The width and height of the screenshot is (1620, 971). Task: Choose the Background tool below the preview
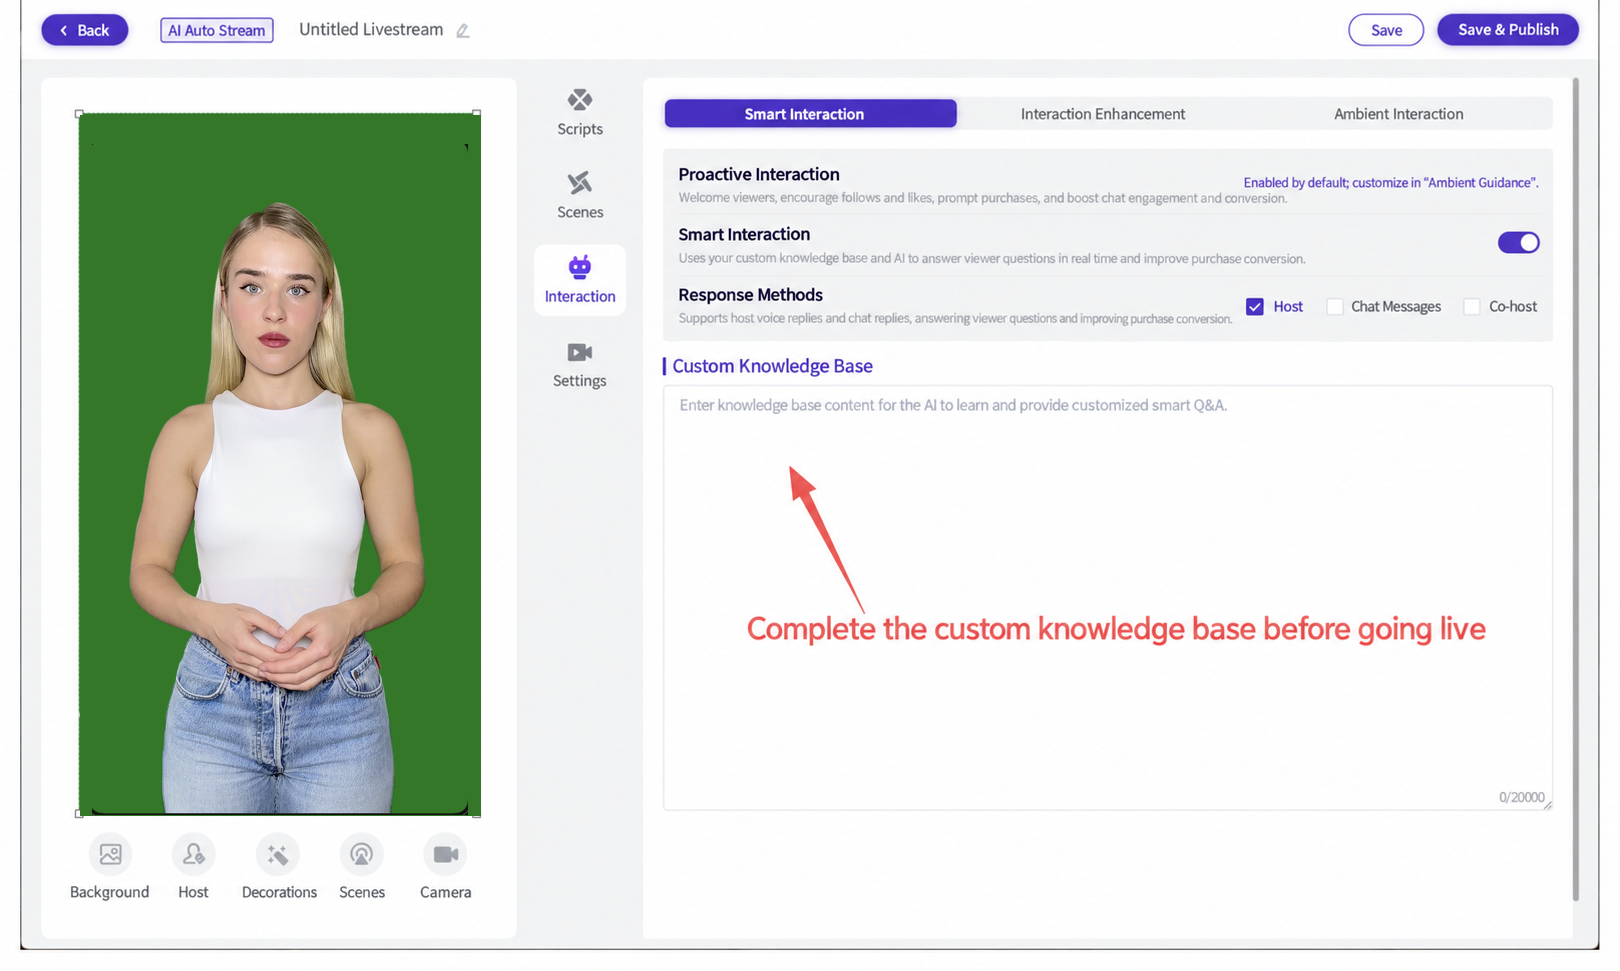coord(110,867)
